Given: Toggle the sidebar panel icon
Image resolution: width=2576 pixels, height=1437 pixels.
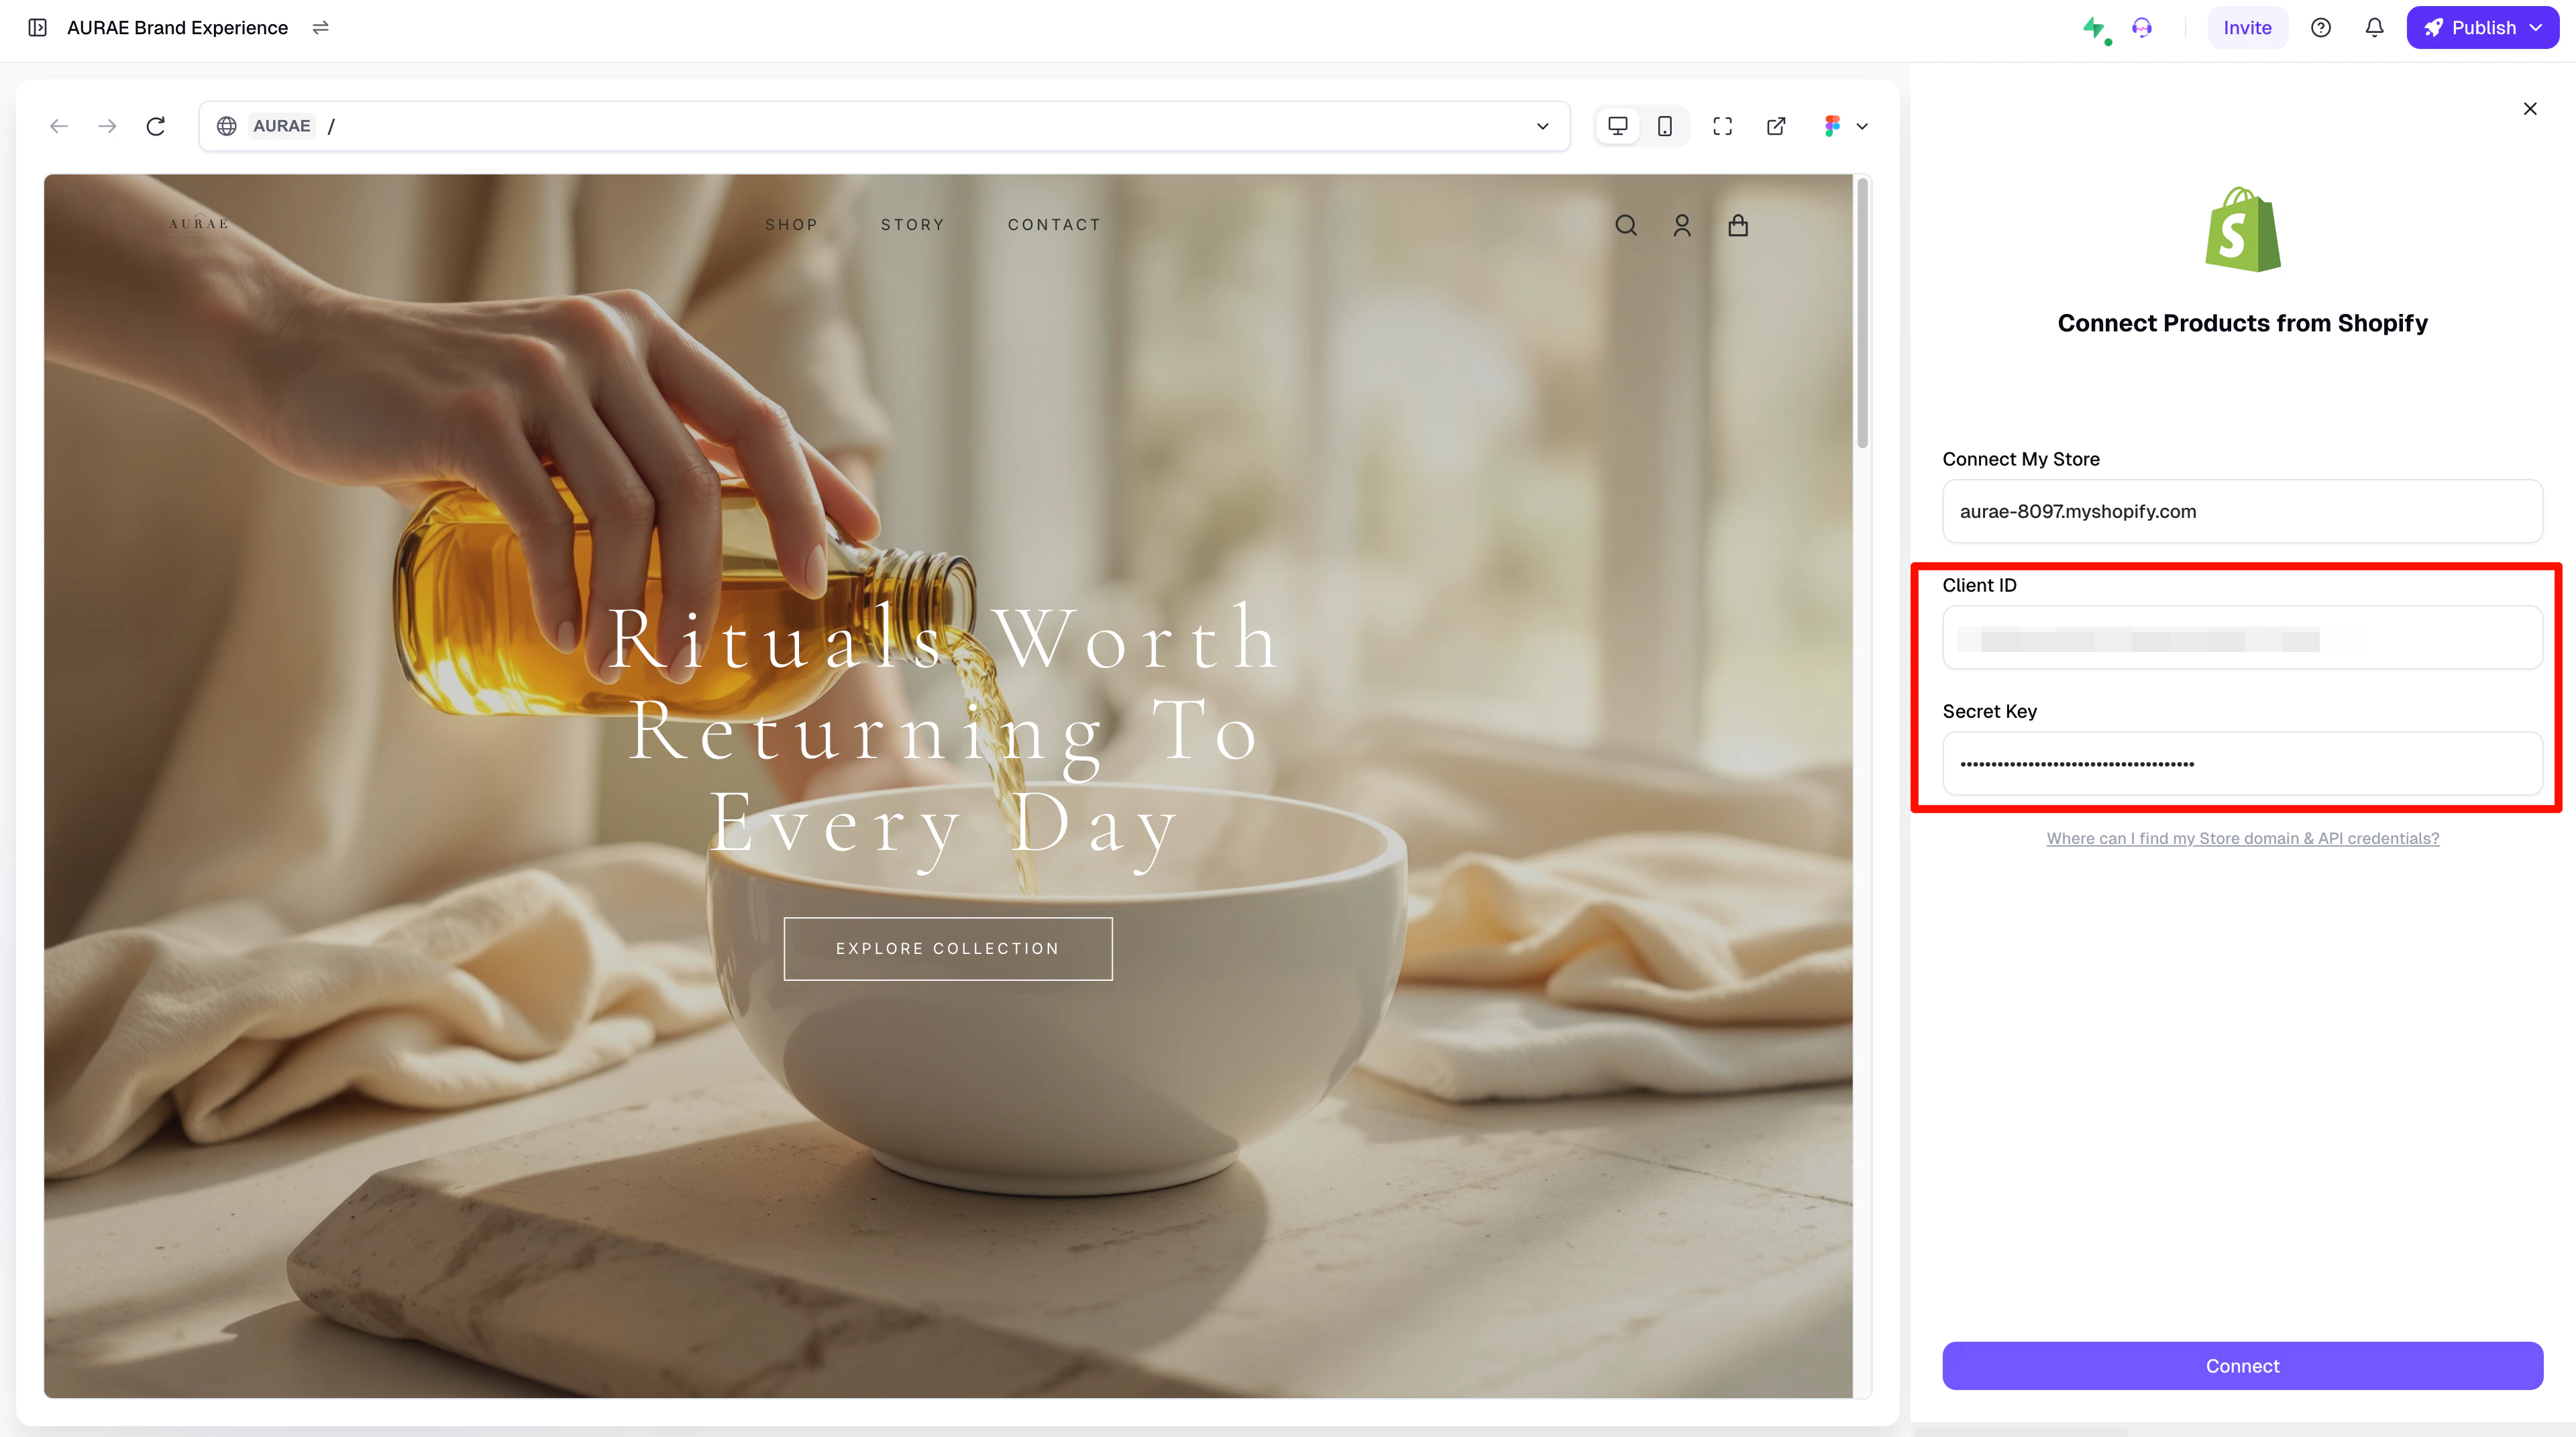Looking at the screenshot, I should (x=37, y=28).
